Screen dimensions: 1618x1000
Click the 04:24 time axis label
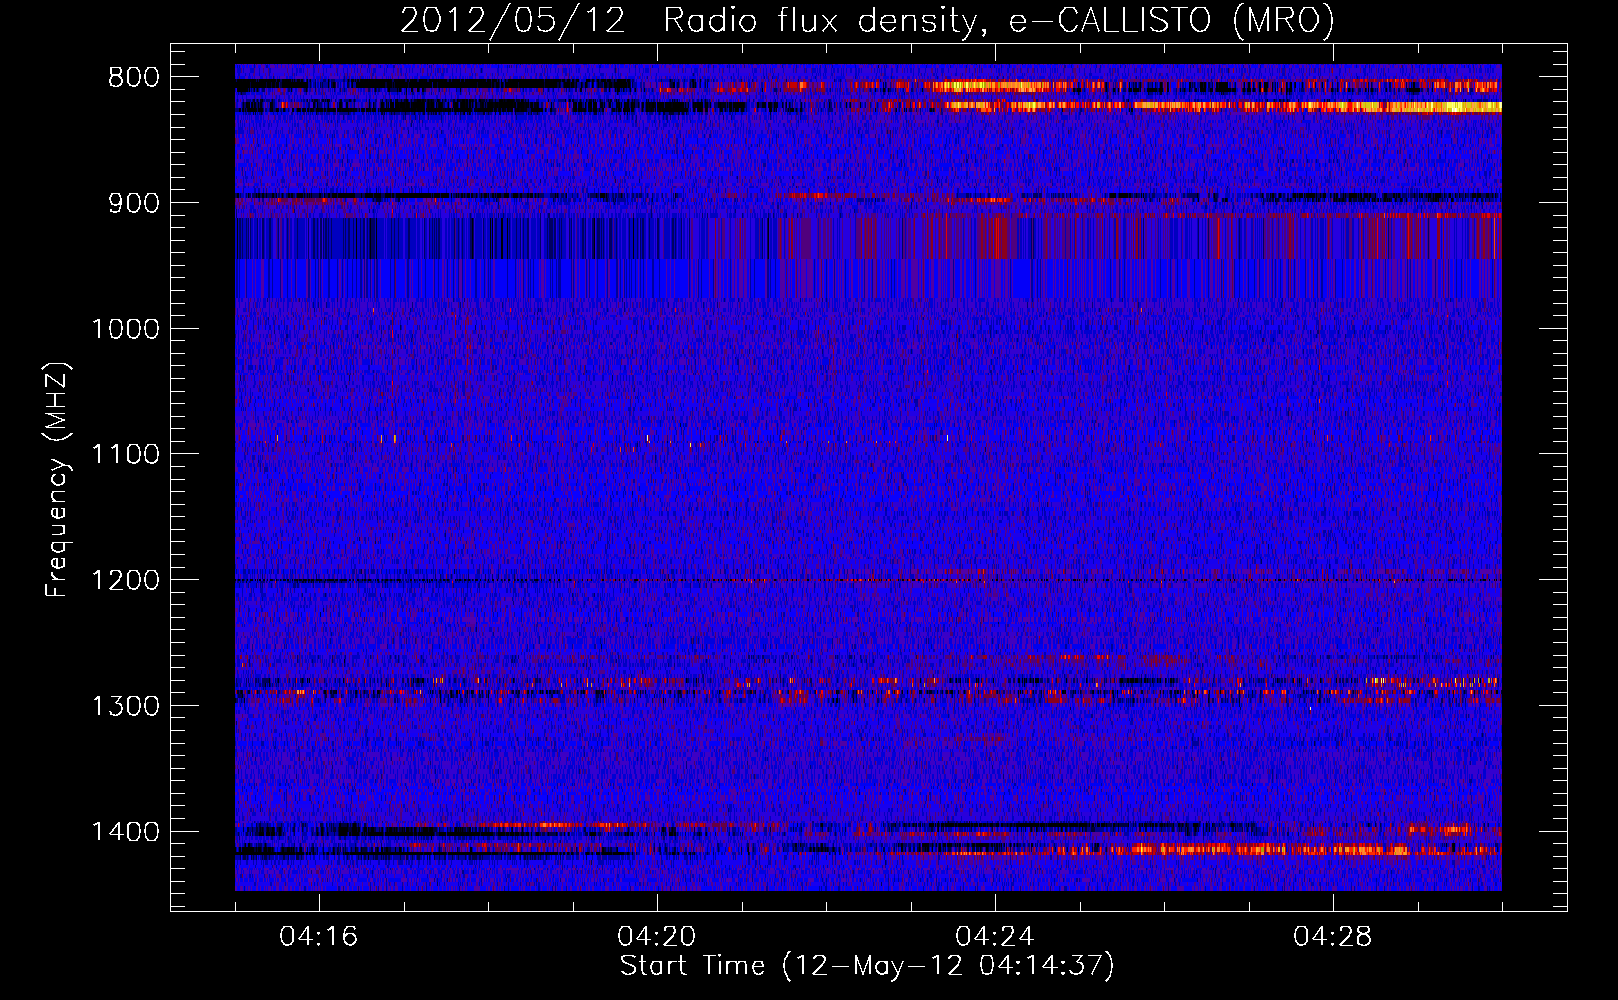pyautogui.click(x=995, y=937)
